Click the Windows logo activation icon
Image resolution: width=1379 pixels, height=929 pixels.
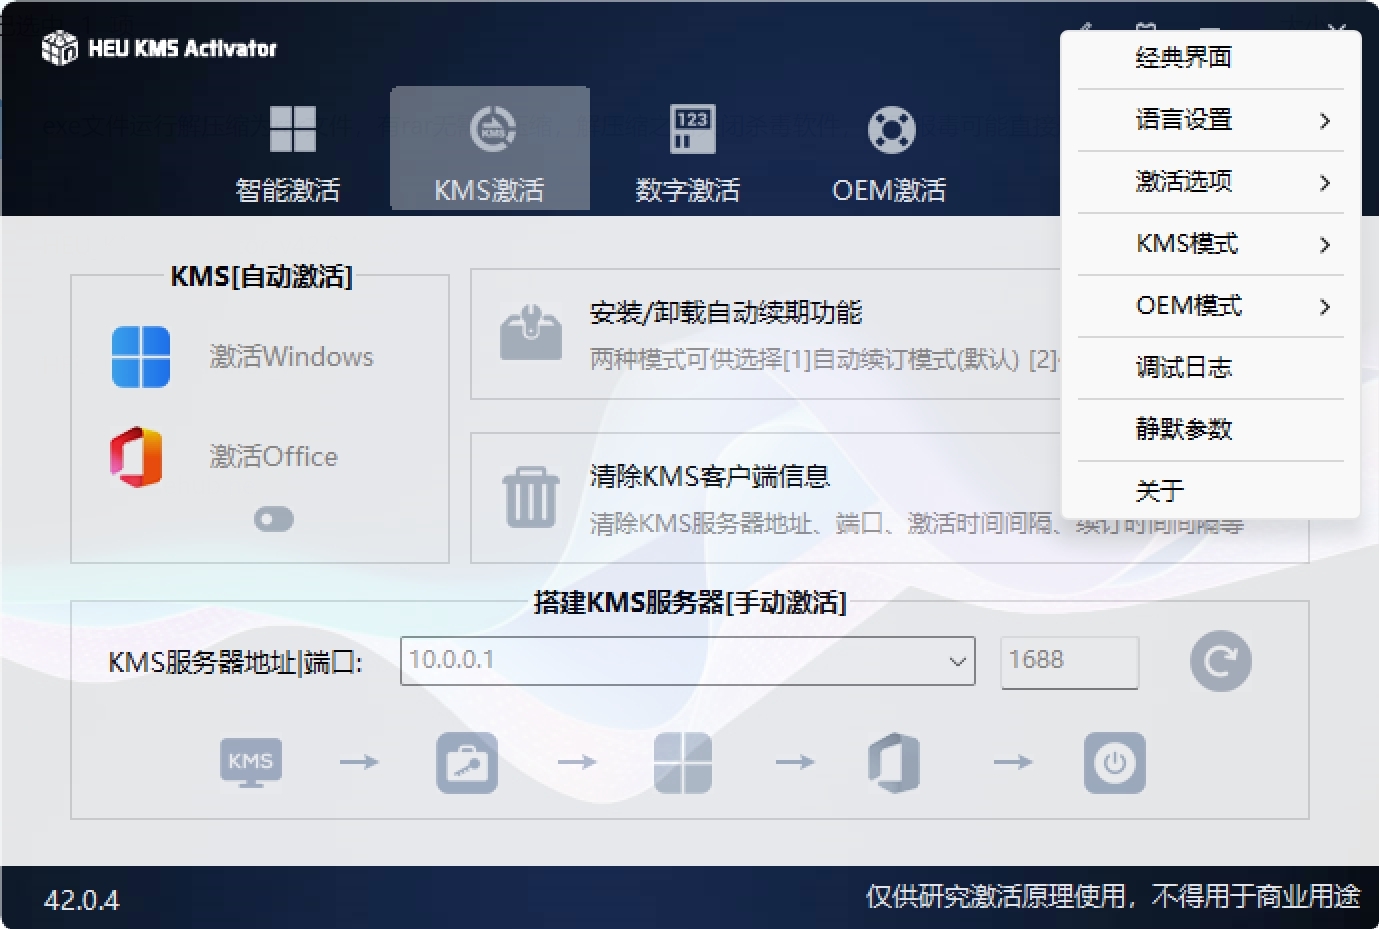pyautogui.click(x=141, y=357)
